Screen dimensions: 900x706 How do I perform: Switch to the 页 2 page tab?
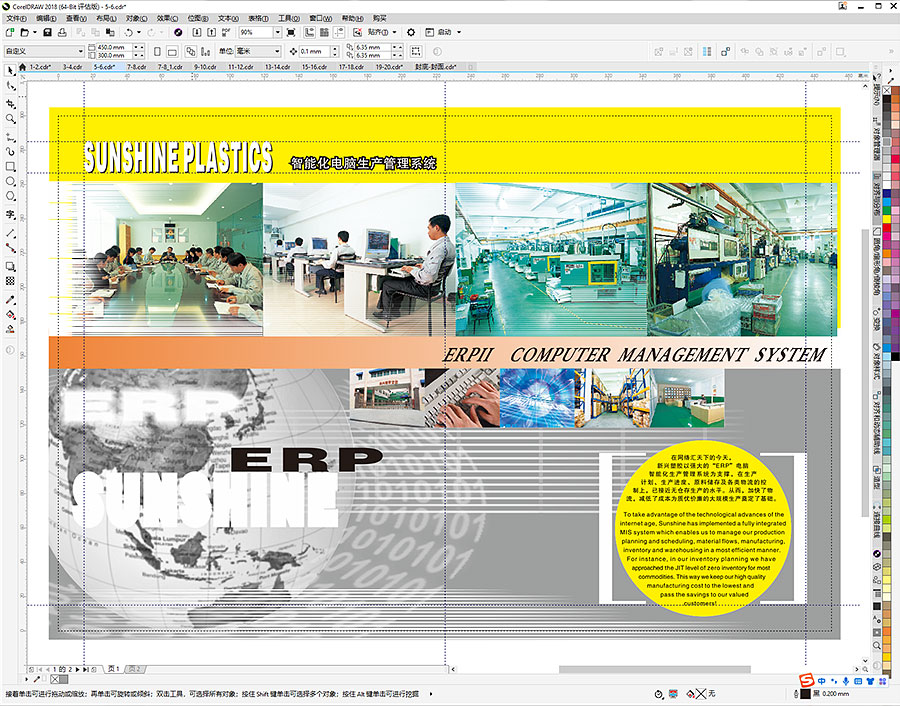pyautogui.click(x=135, y=668)
